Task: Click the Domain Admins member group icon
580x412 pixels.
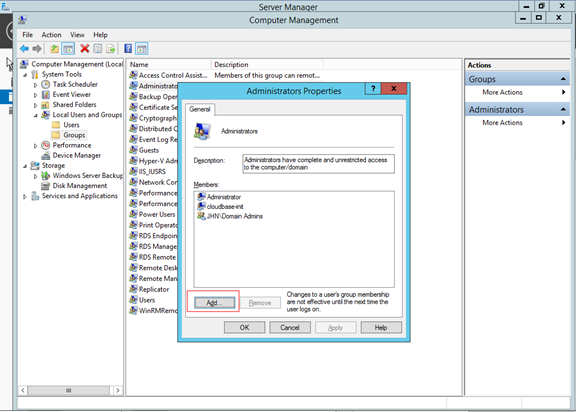Action: [201, 216]
